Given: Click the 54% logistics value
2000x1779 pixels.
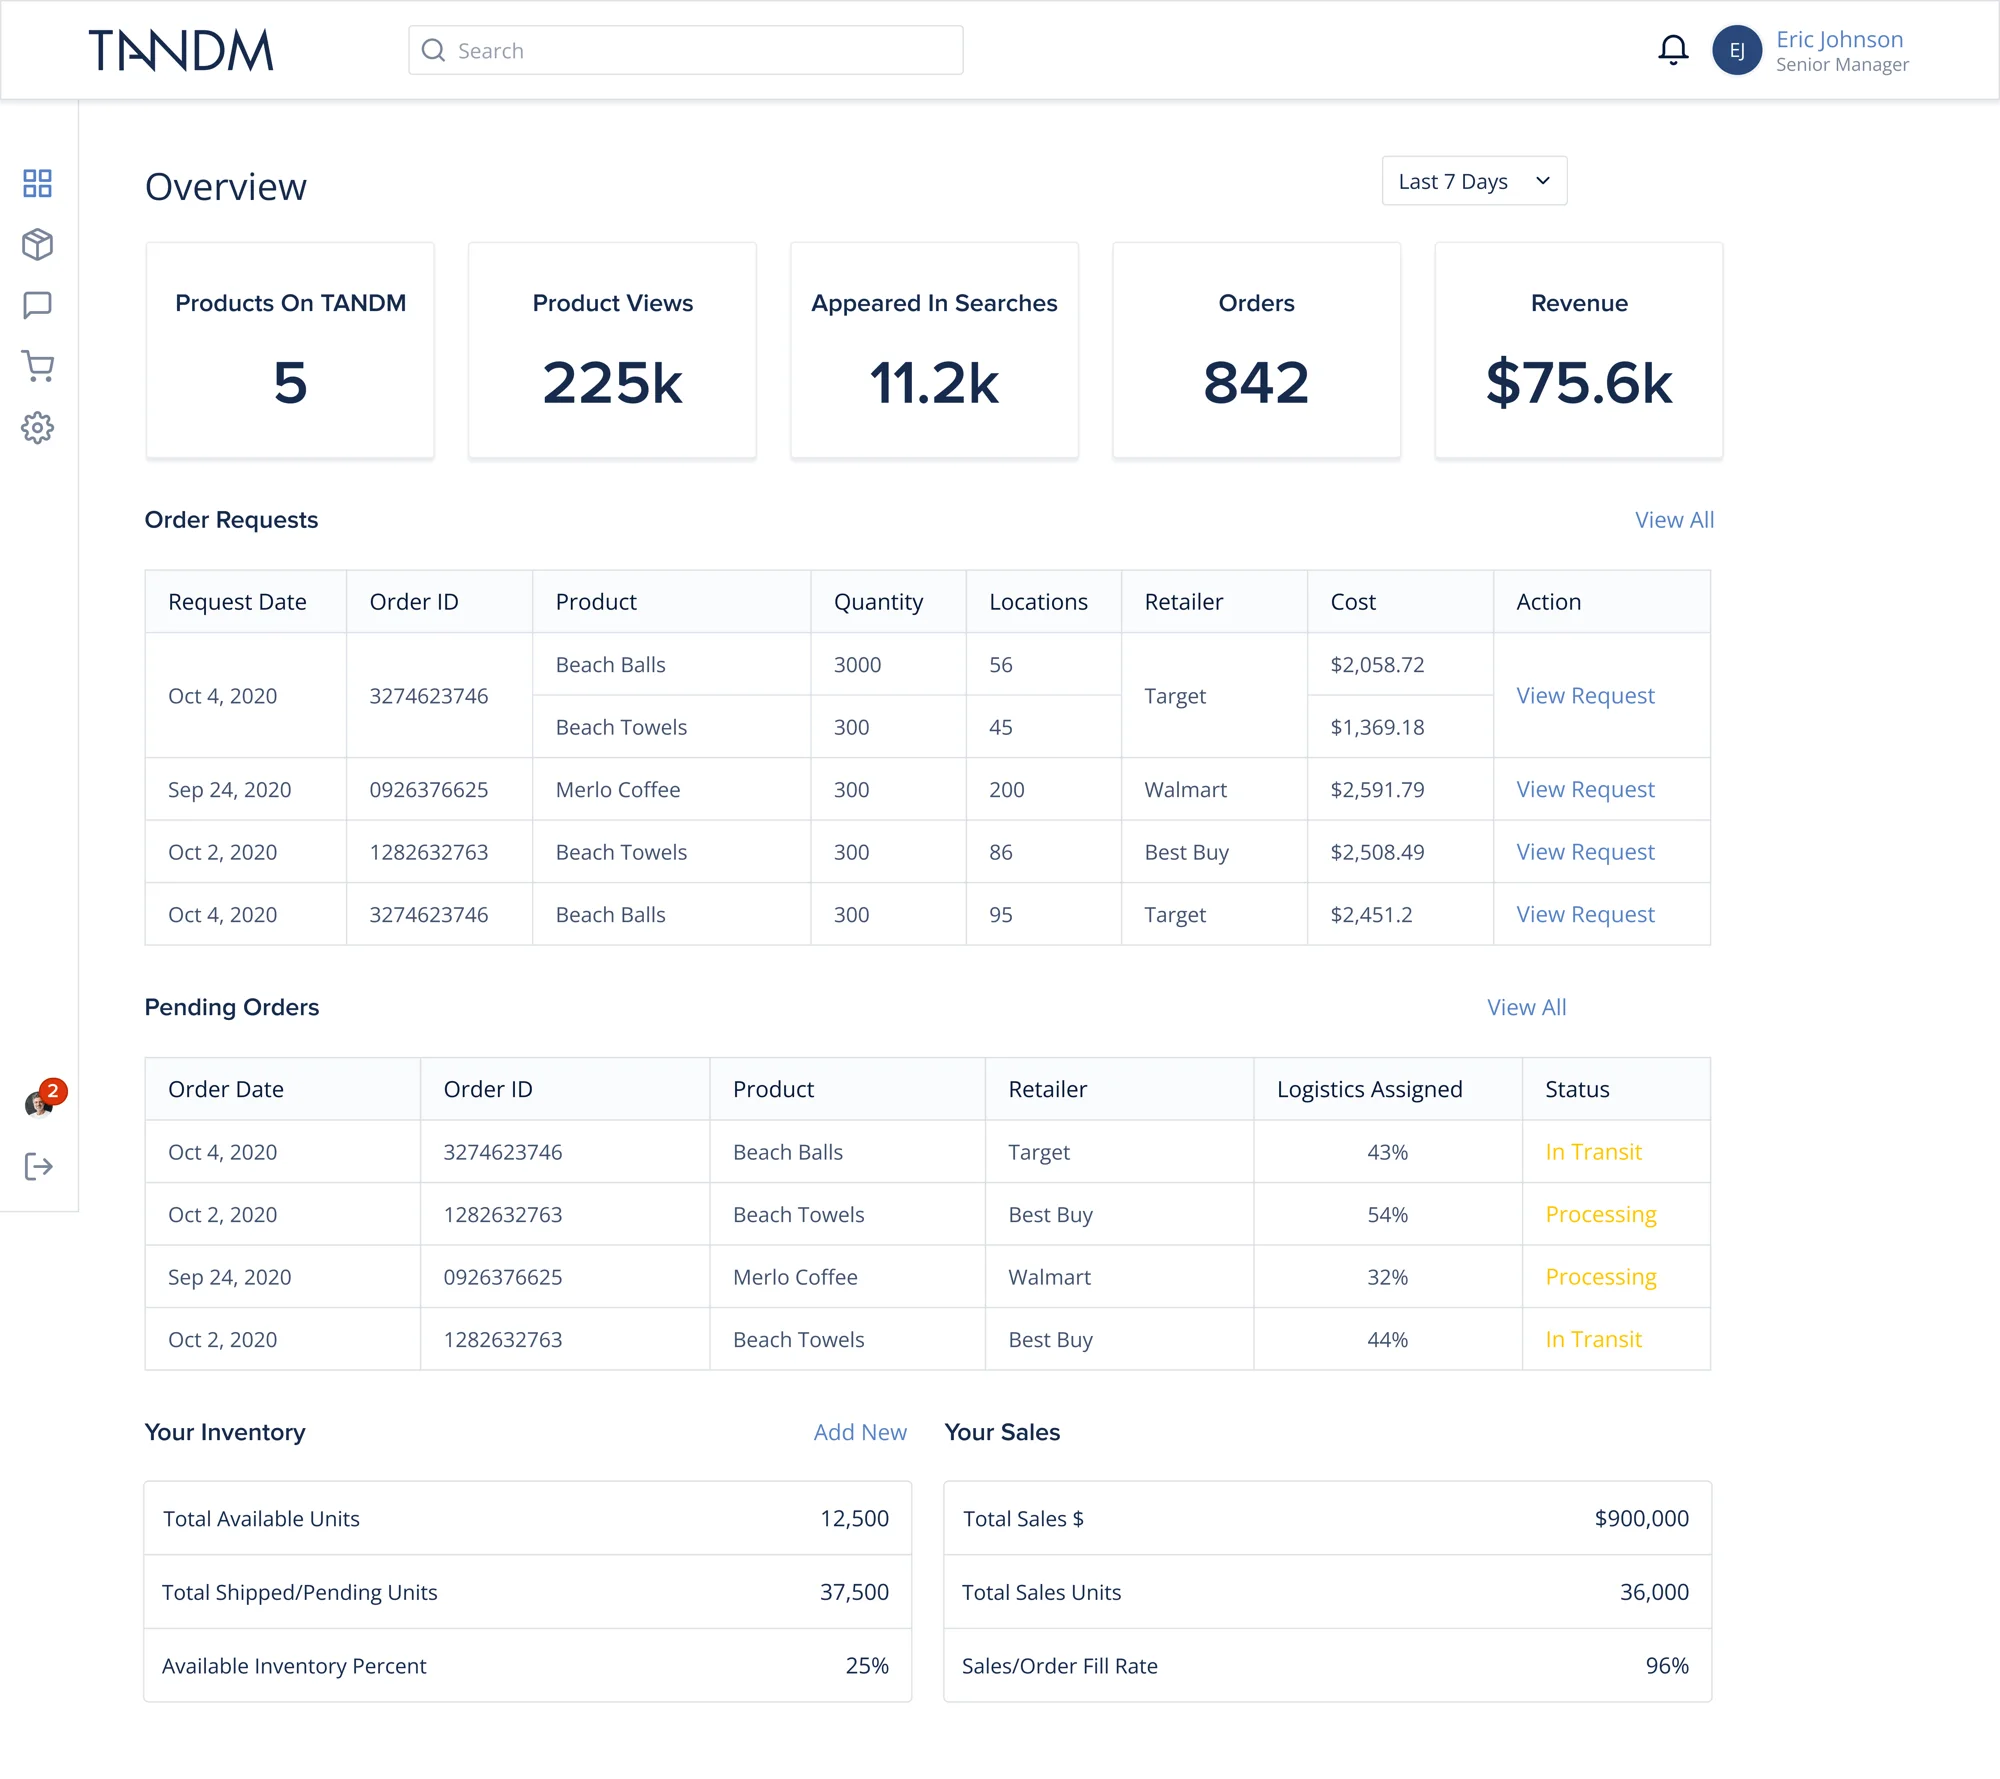Looking at the screenshot, I should click(1387, 1215).
